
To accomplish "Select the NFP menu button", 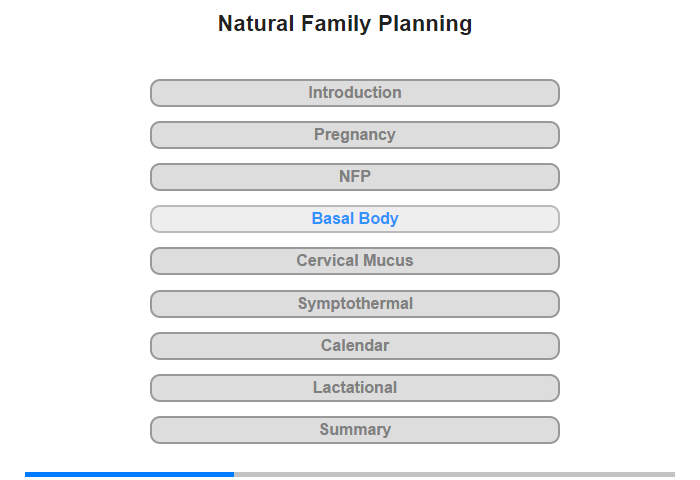I will click(x=355, y=177).
